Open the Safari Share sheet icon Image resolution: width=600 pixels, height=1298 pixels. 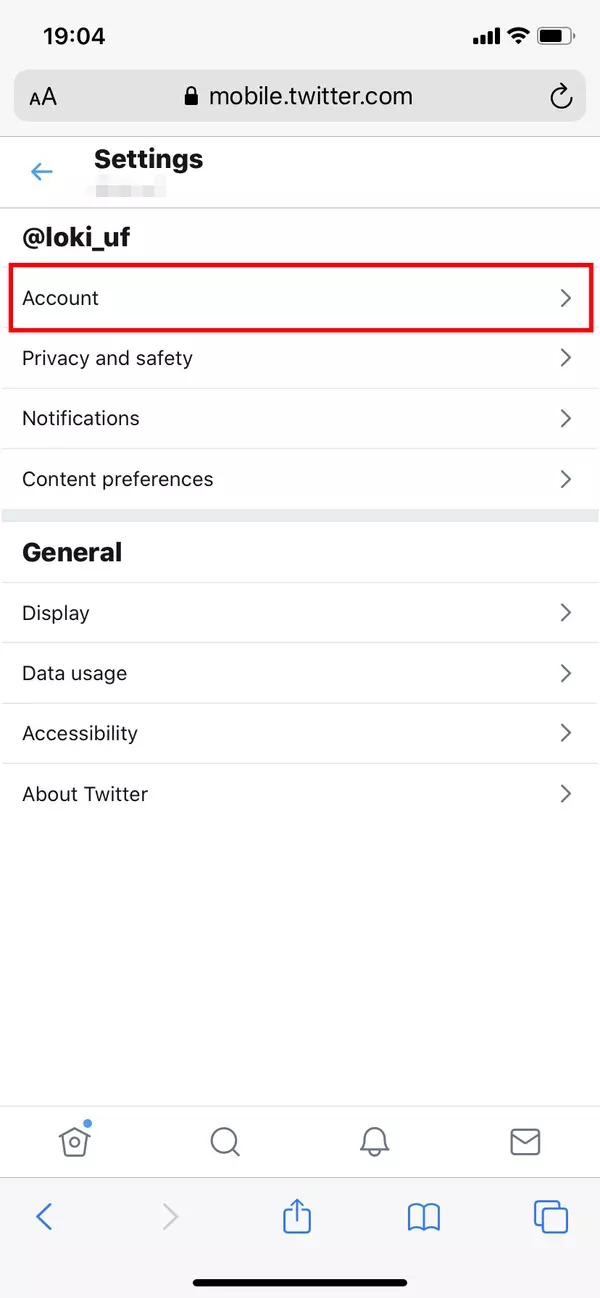297,1217
